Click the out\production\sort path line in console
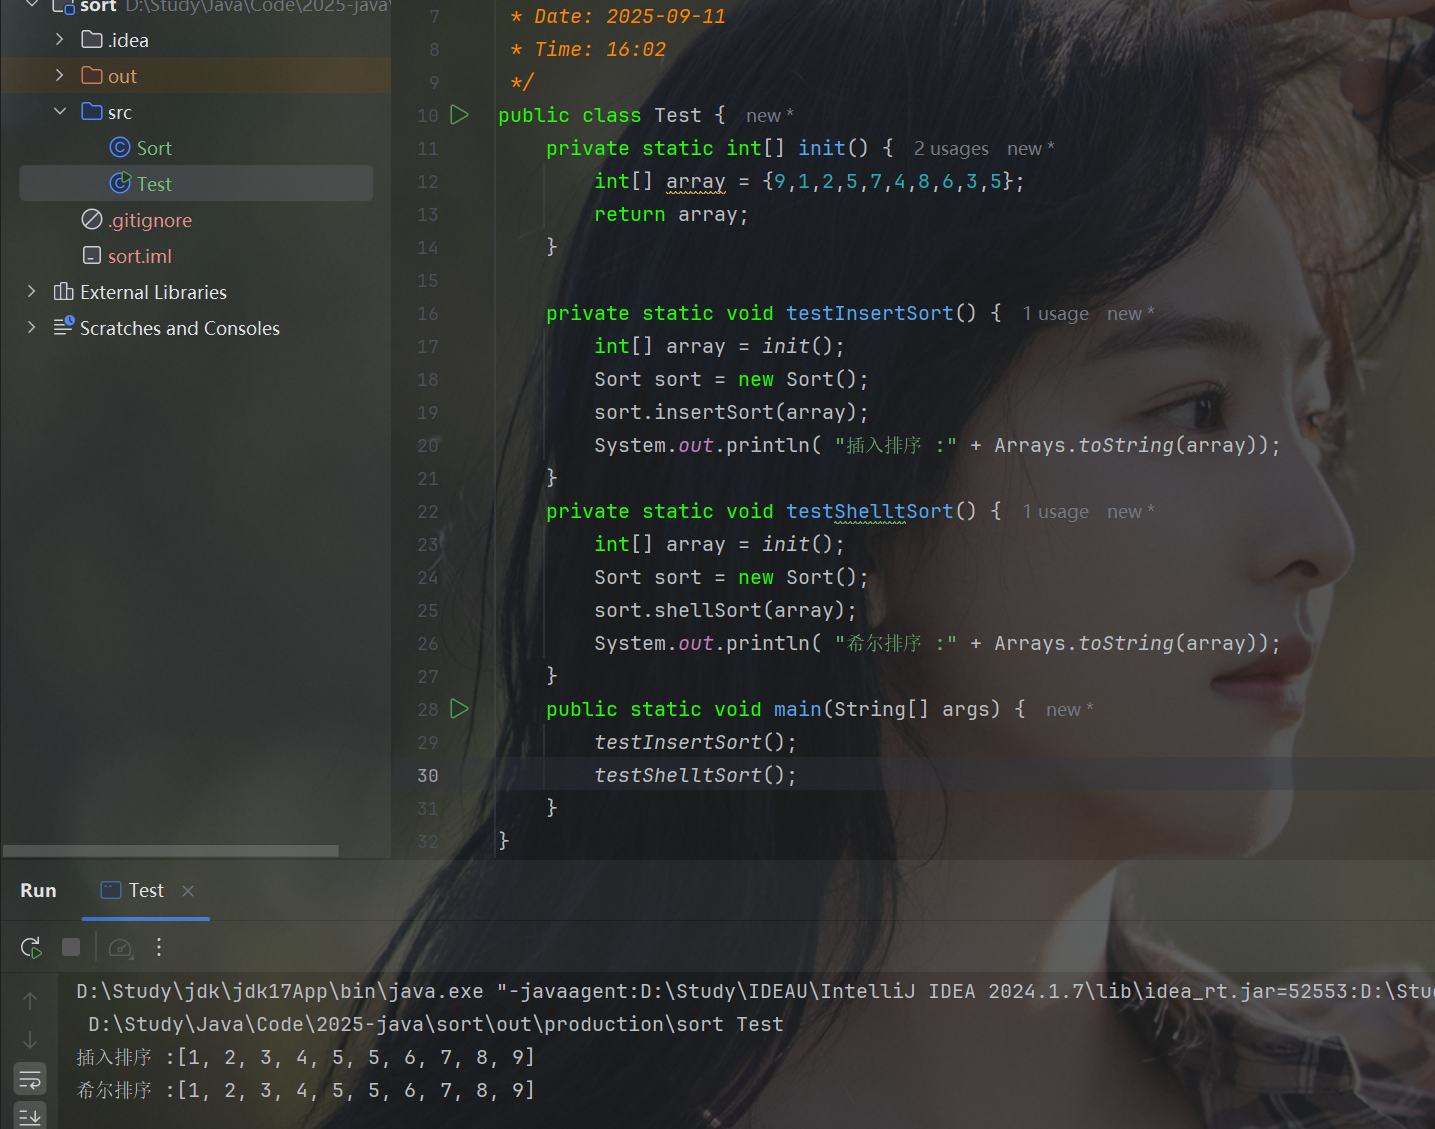 coord(436,1025)
